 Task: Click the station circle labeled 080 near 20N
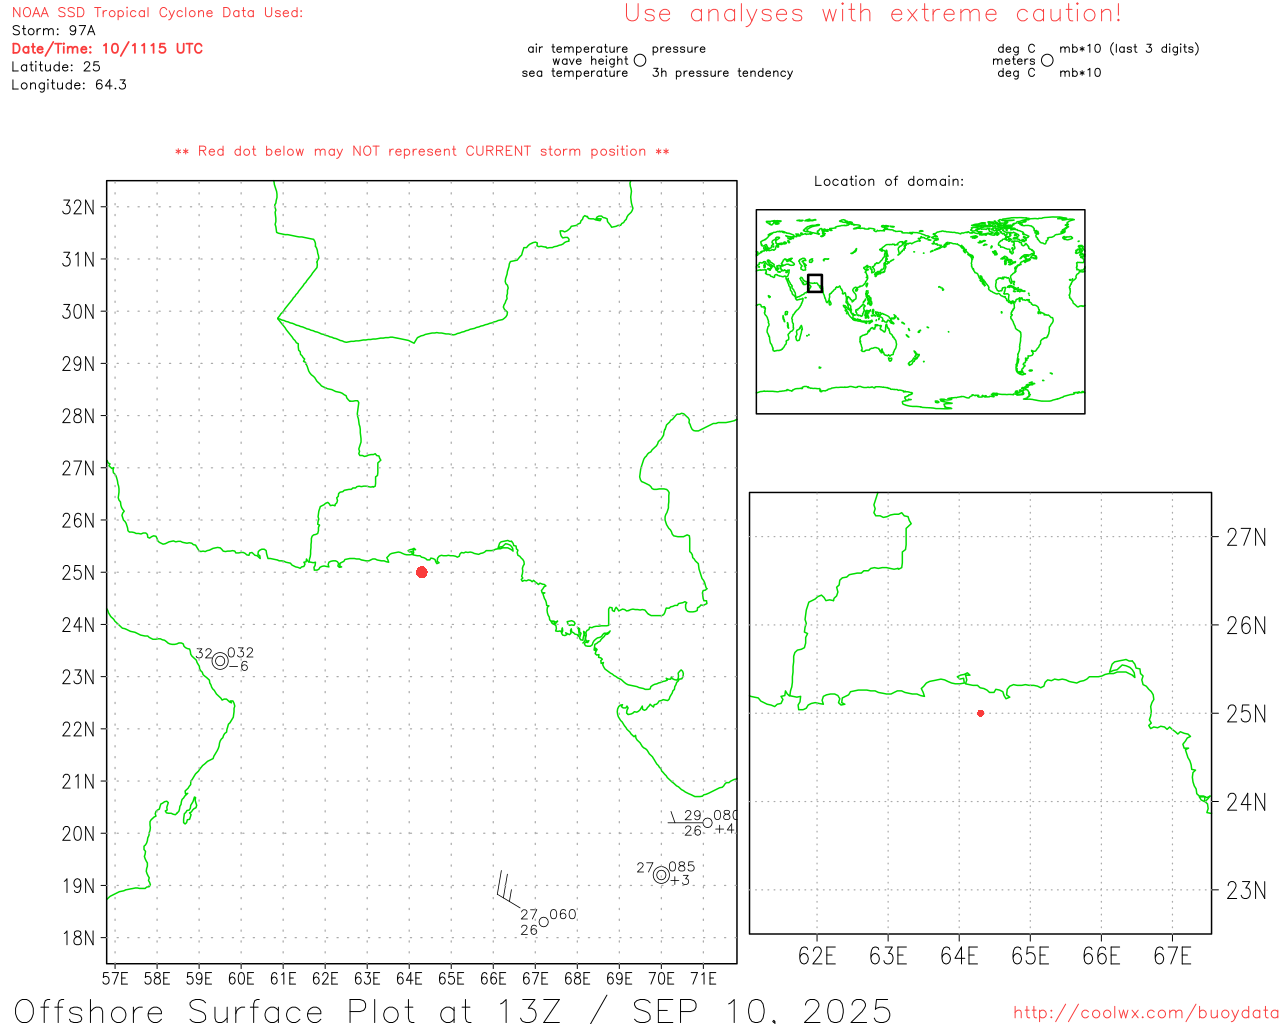pyautogui.click(x=708, y=823)
